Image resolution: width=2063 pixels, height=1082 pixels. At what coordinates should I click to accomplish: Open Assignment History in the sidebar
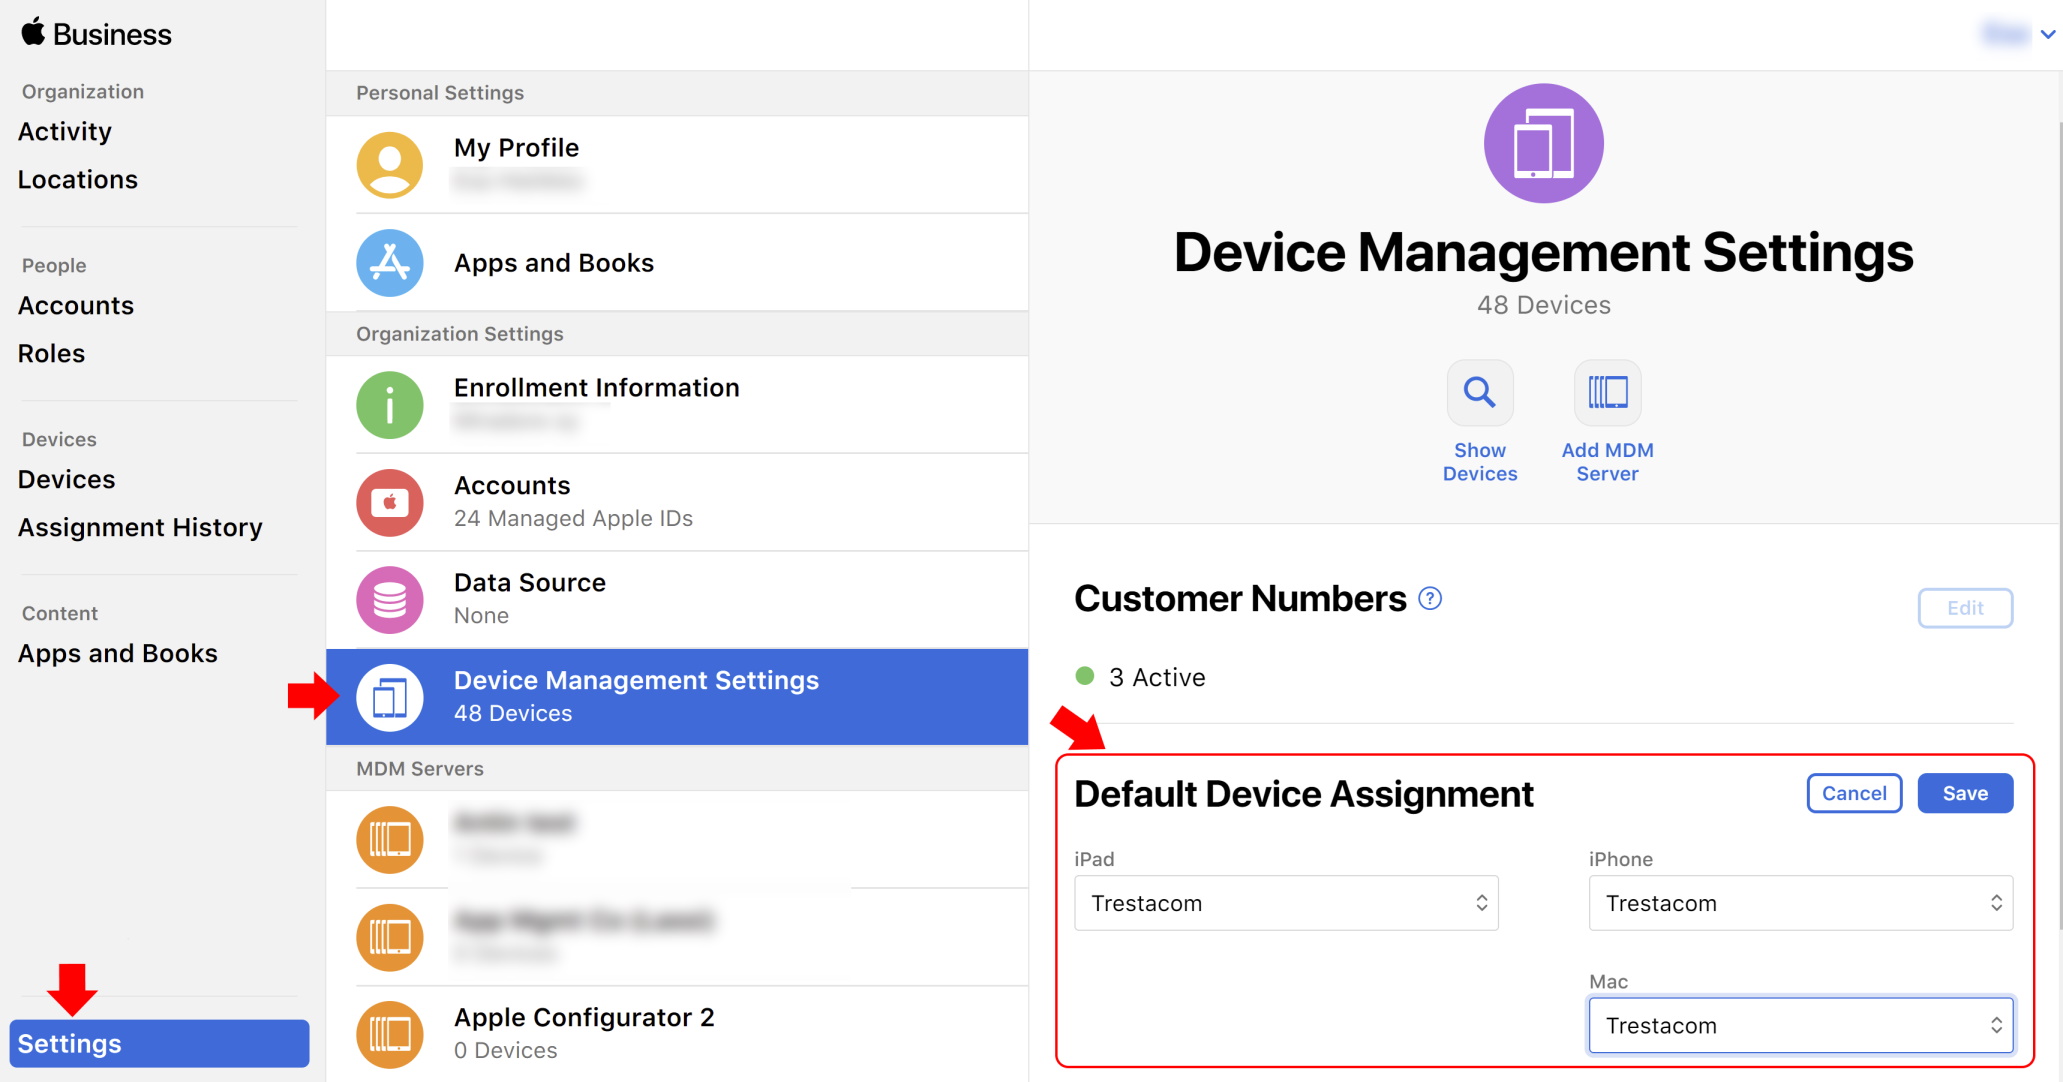point(140,527)
